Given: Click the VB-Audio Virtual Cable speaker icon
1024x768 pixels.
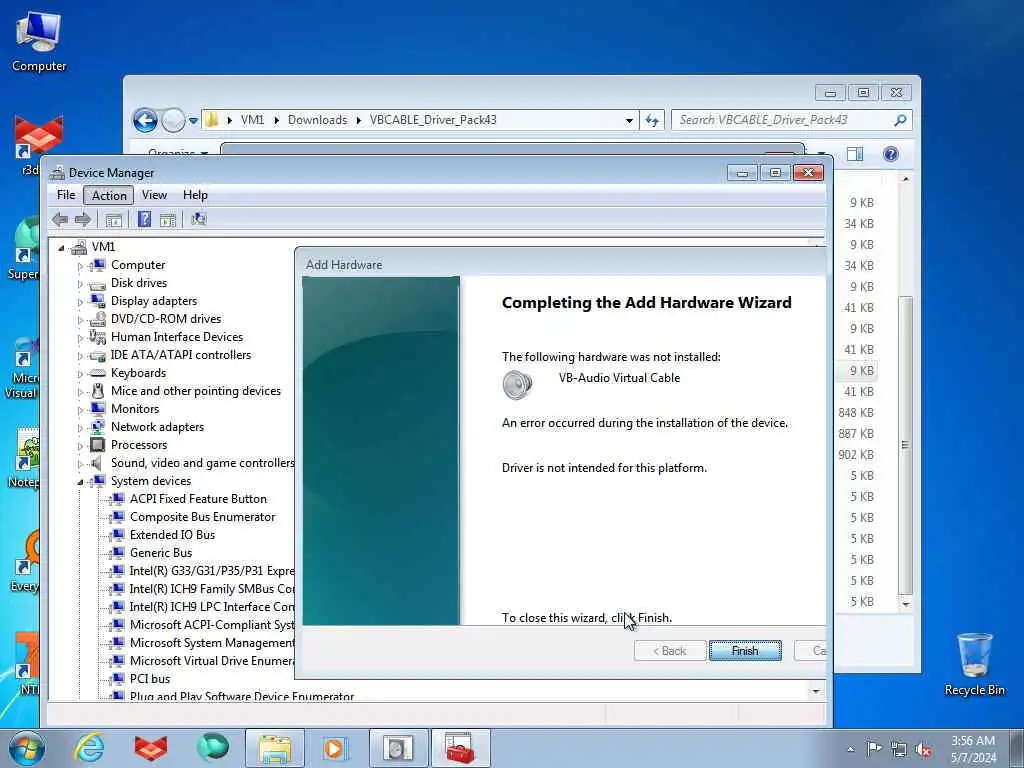Looking at the screenshot, I should pyautogui.click(x=517, y=384).
